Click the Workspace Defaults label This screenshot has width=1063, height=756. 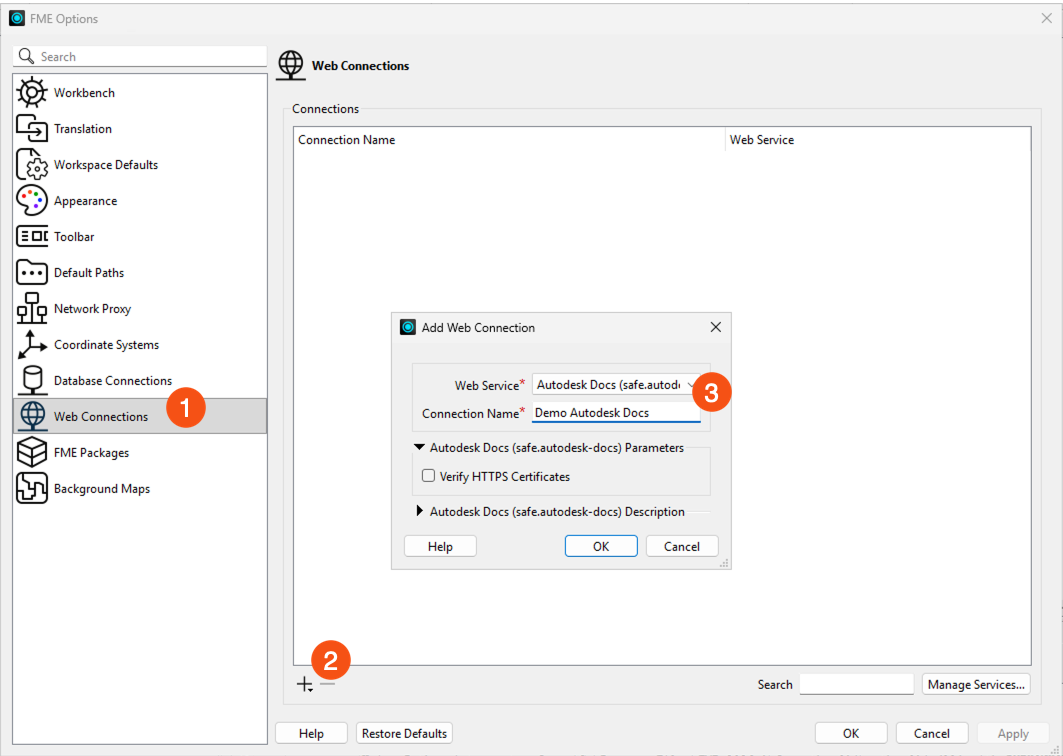(106, 165)
